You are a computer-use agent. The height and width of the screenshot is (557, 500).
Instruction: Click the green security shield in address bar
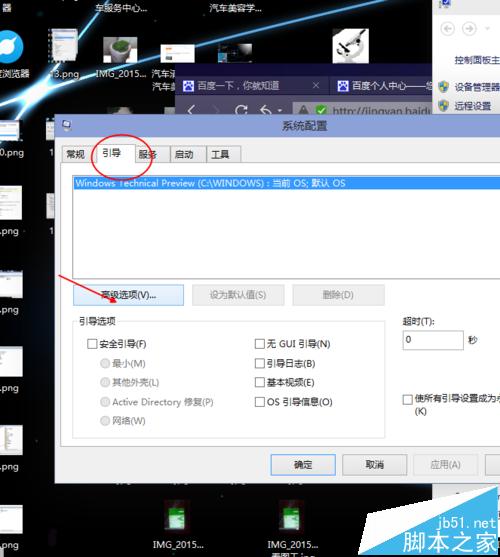321,110
